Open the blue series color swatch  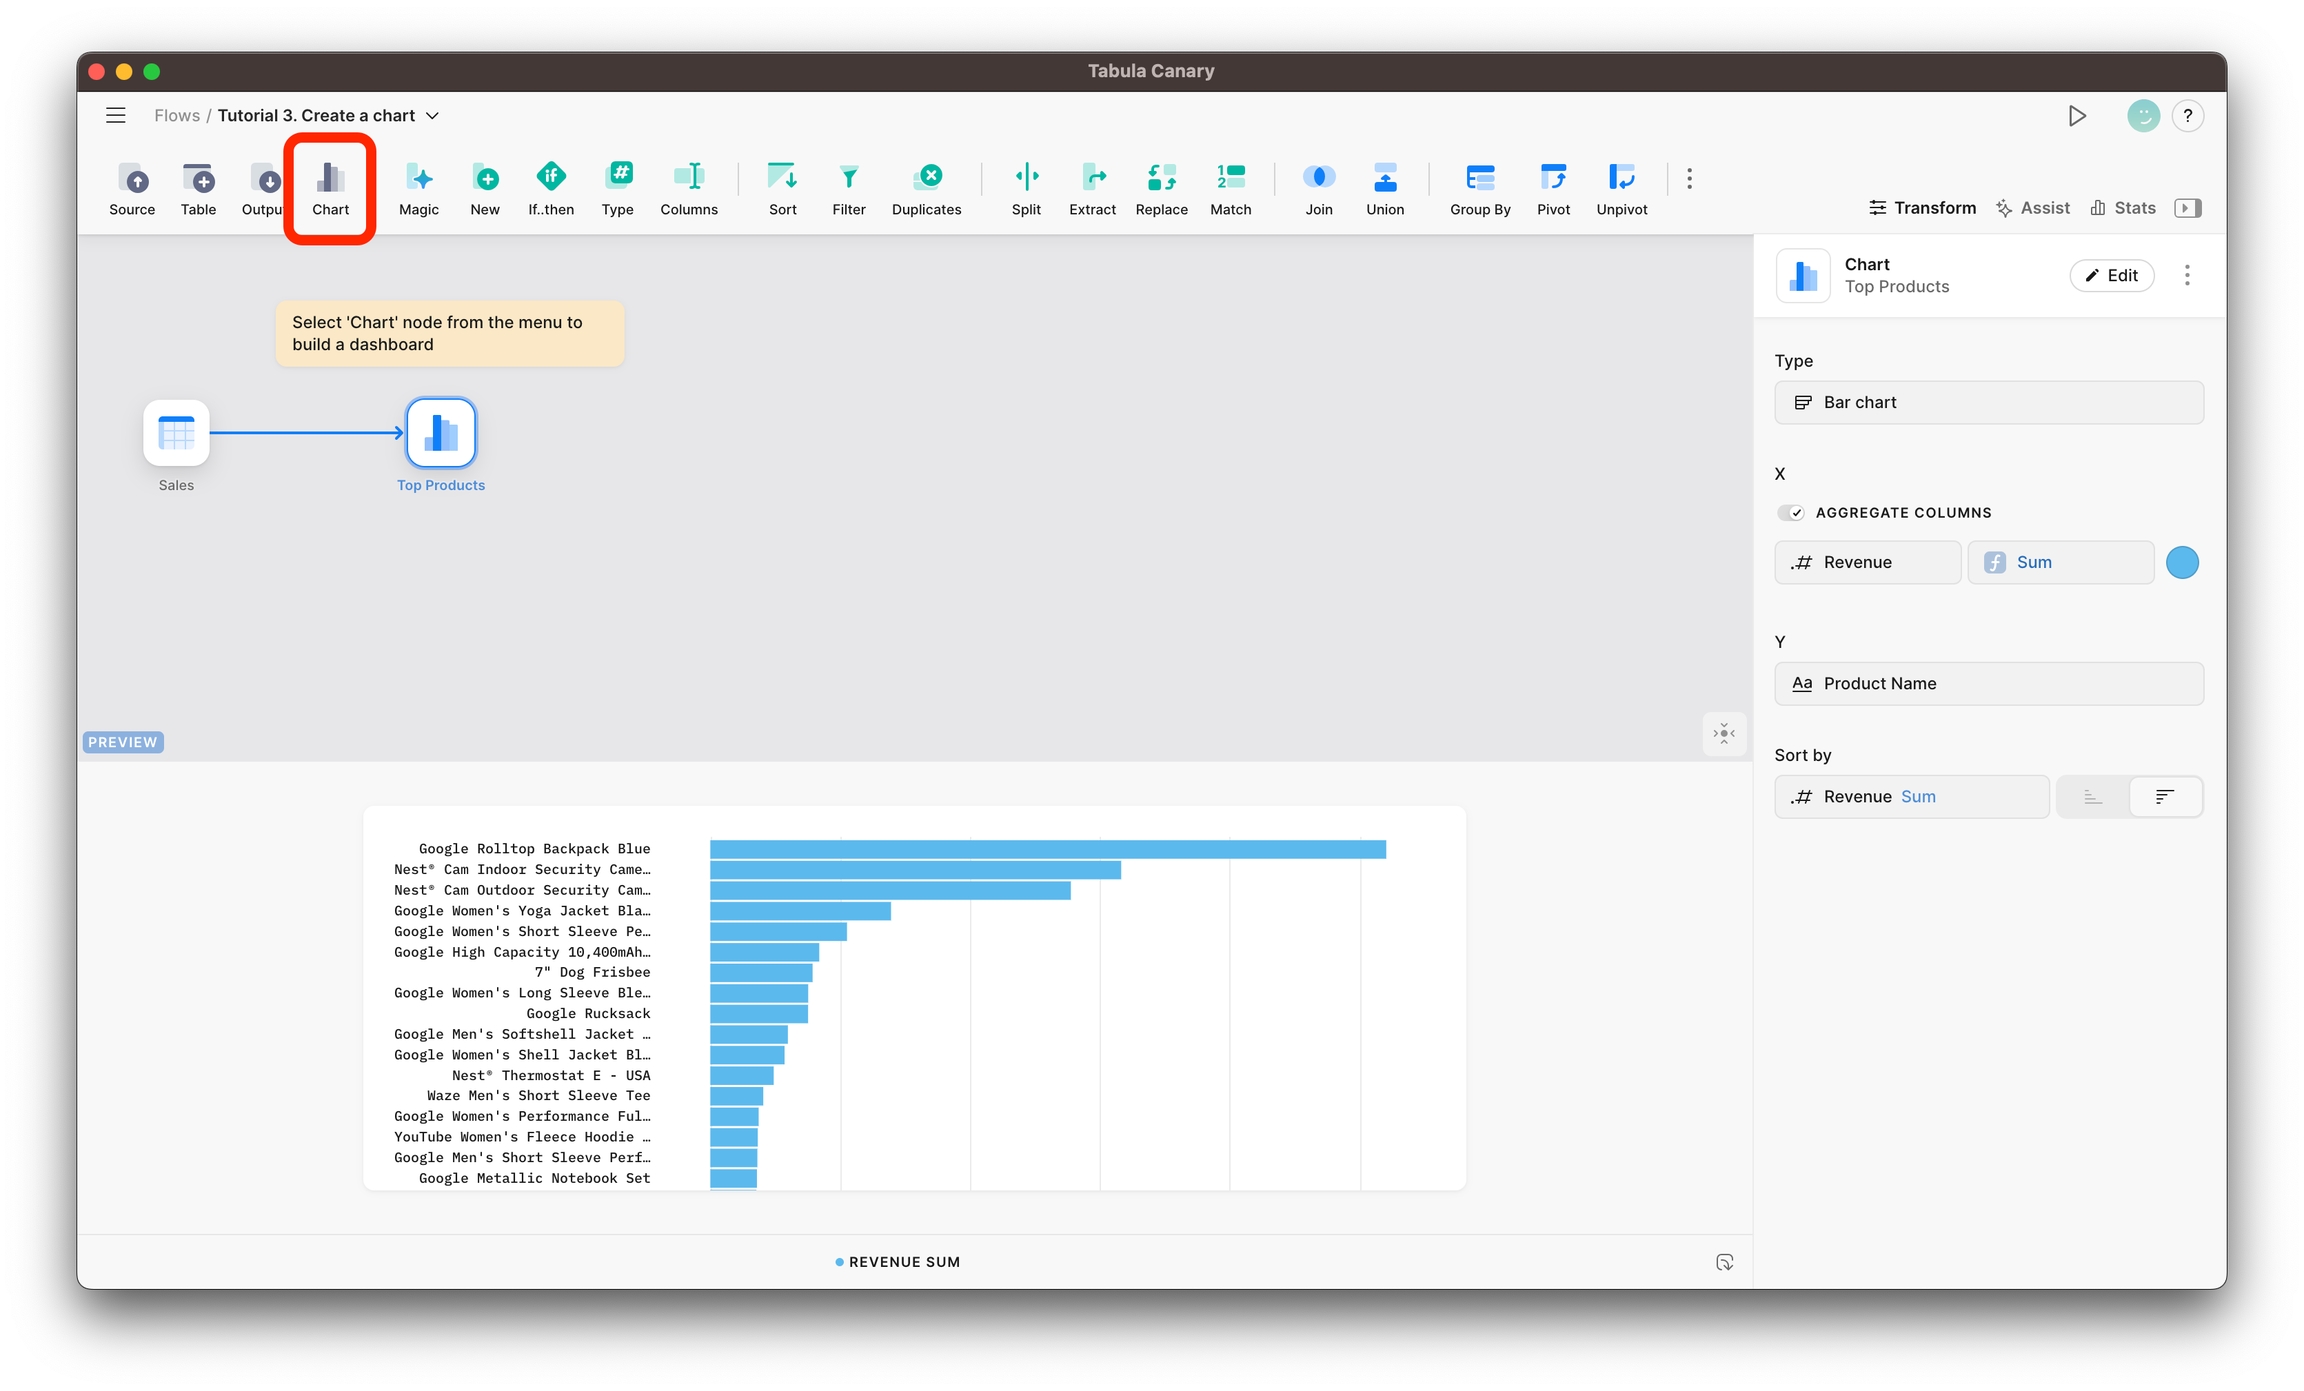click(2182, 562)
